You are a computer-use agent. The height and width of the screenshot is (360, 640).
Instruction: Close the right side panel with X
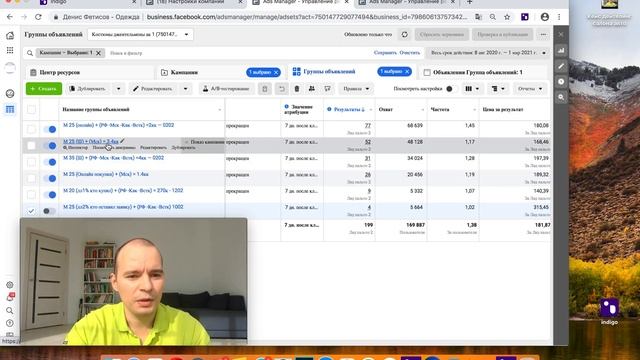click(x=561, y=35)
